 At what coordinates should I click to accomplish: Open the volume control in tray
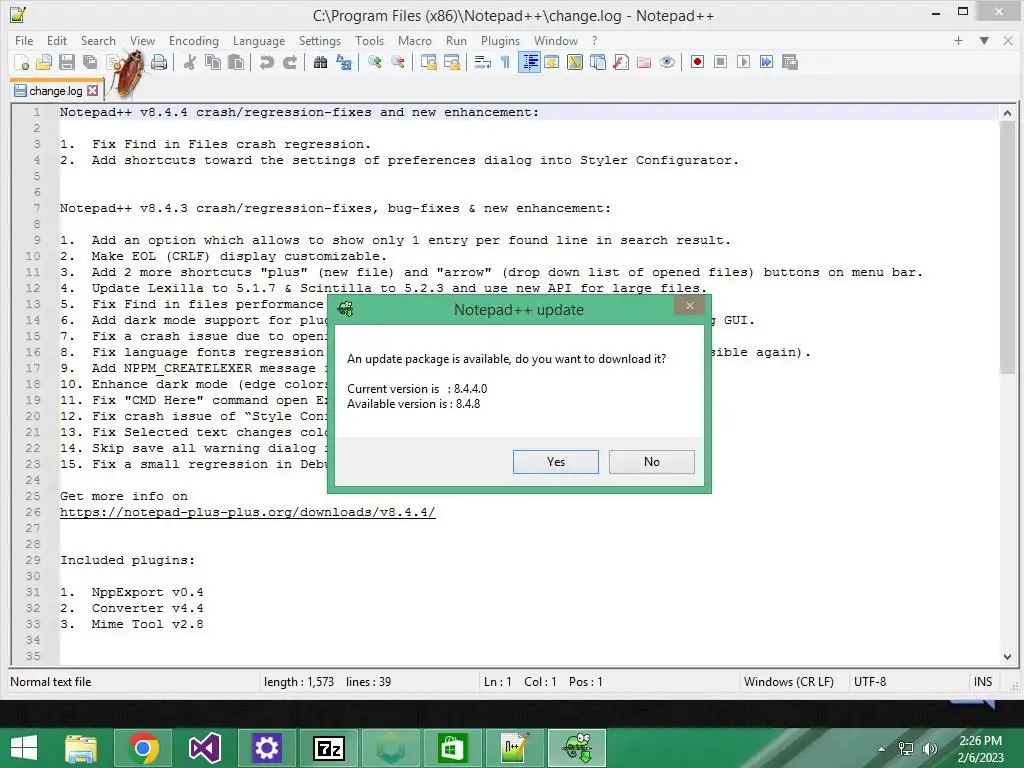(x=929, y=749)
